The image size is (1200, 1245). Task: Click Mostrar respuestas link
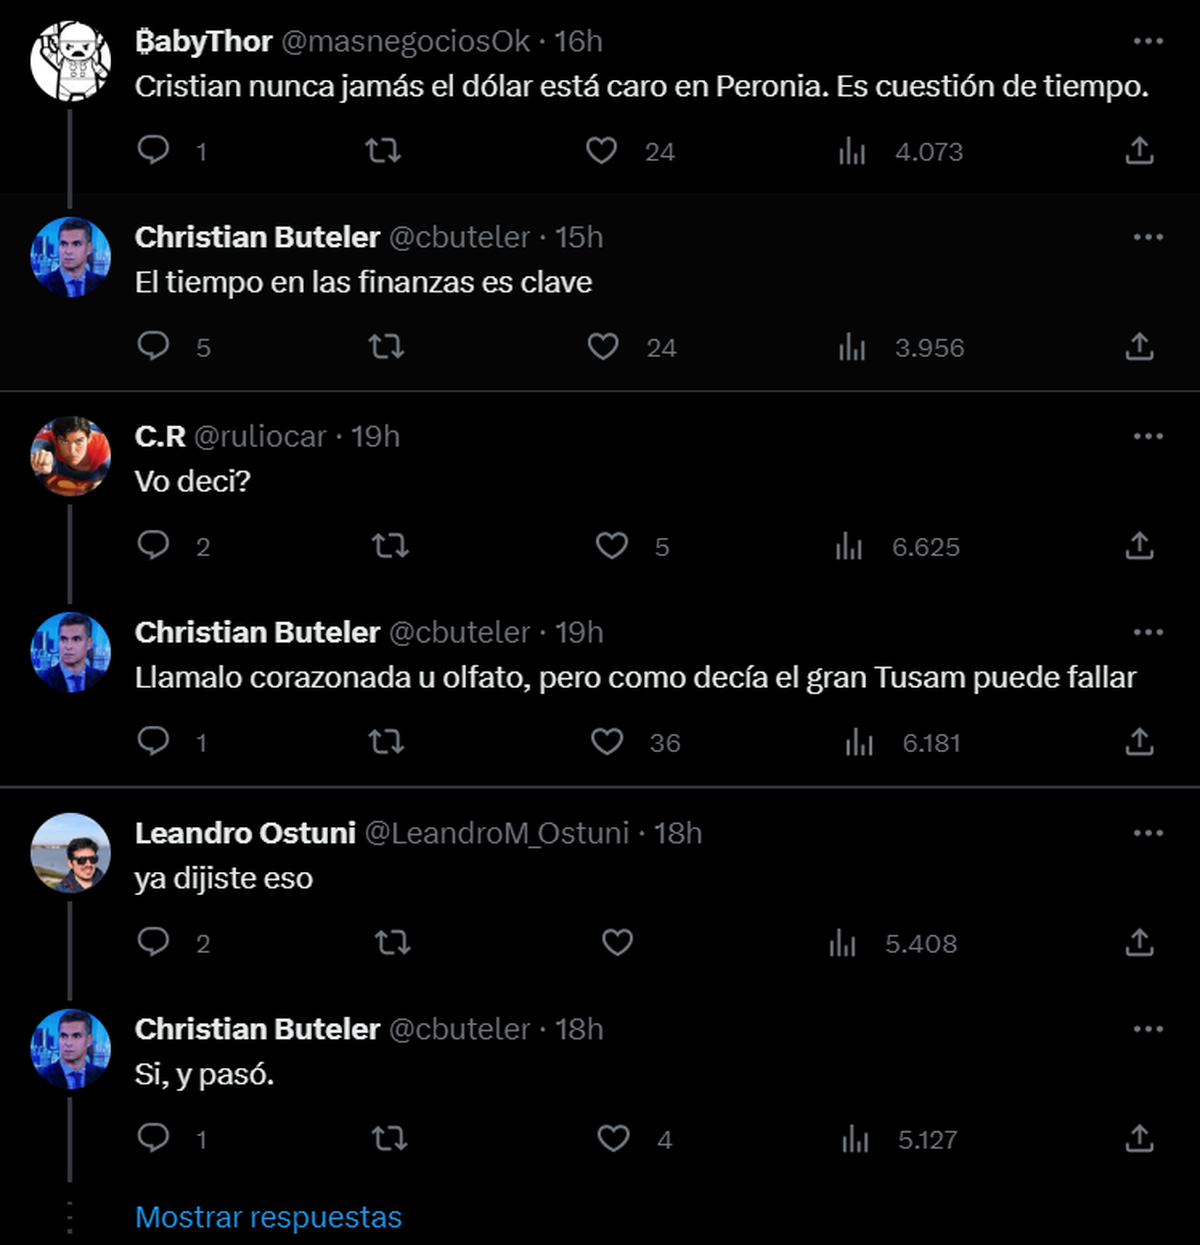(x=268, y=1217)
